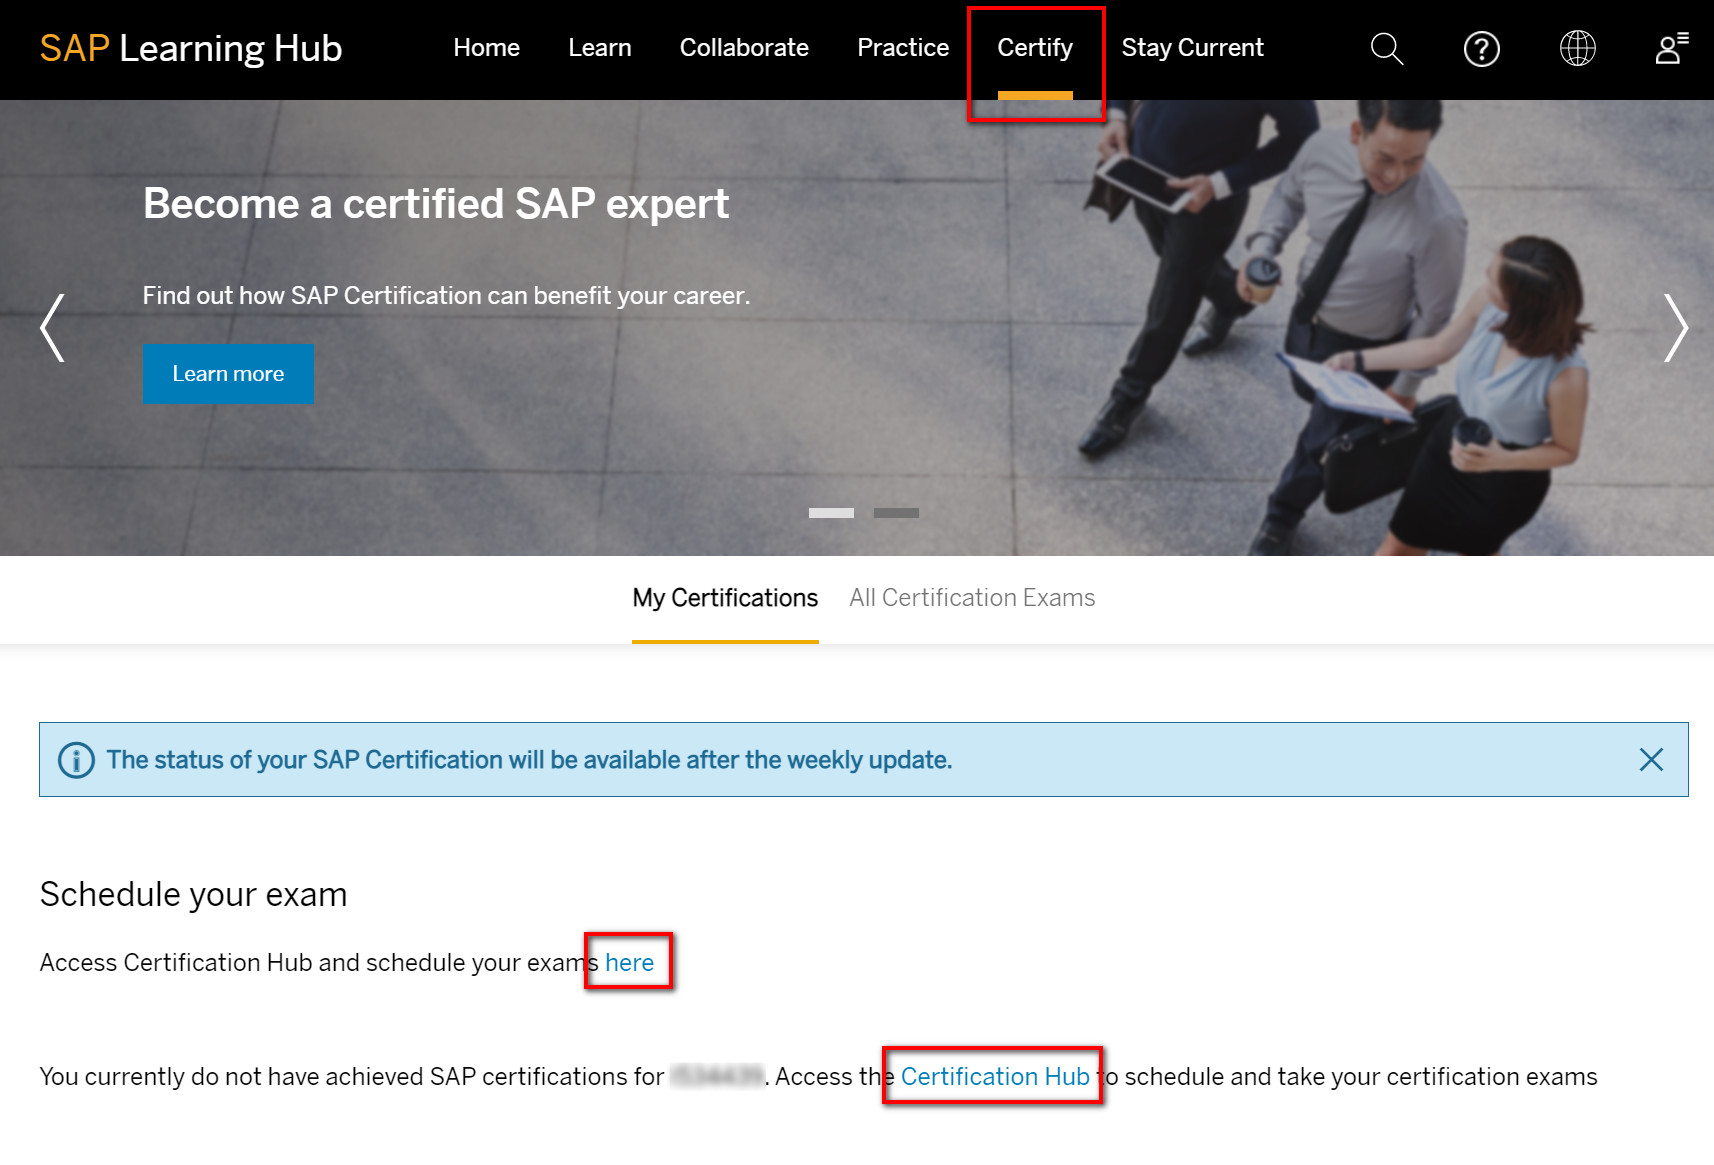Select the second carousel slide indicator
Screen dimensions: 1714x1165
(896, 513)
